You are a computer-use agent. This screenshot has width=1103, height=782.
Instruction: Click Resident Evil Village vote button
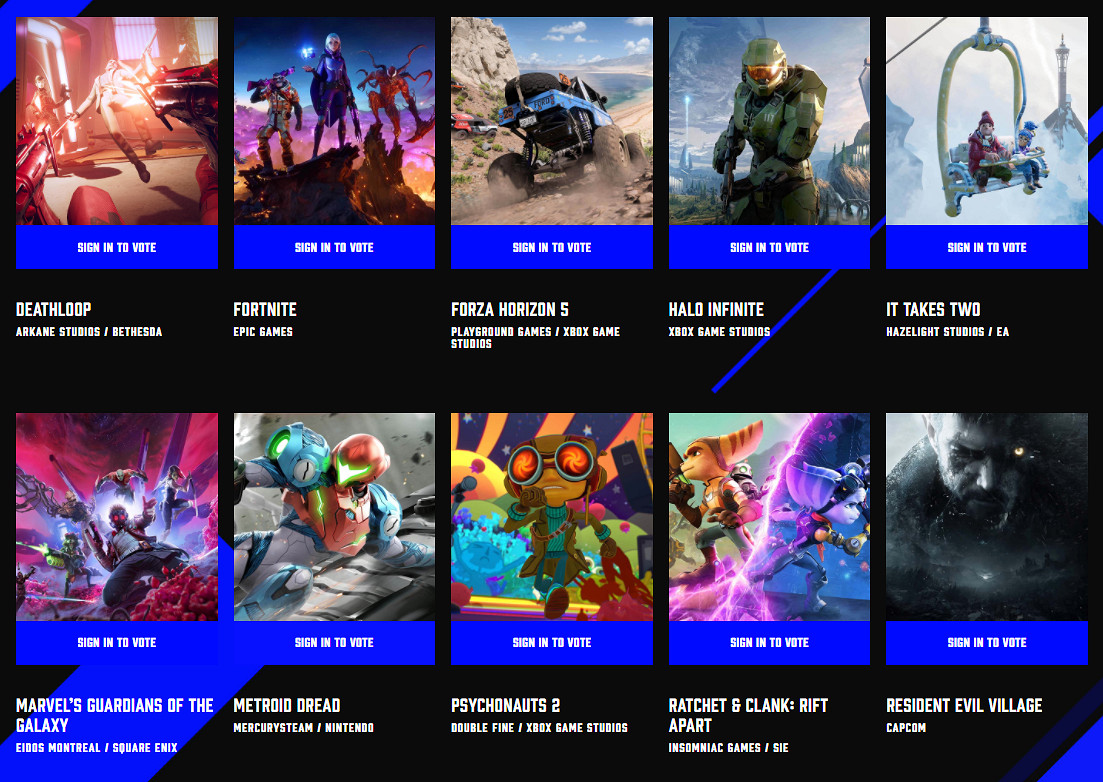pos(987,642)
